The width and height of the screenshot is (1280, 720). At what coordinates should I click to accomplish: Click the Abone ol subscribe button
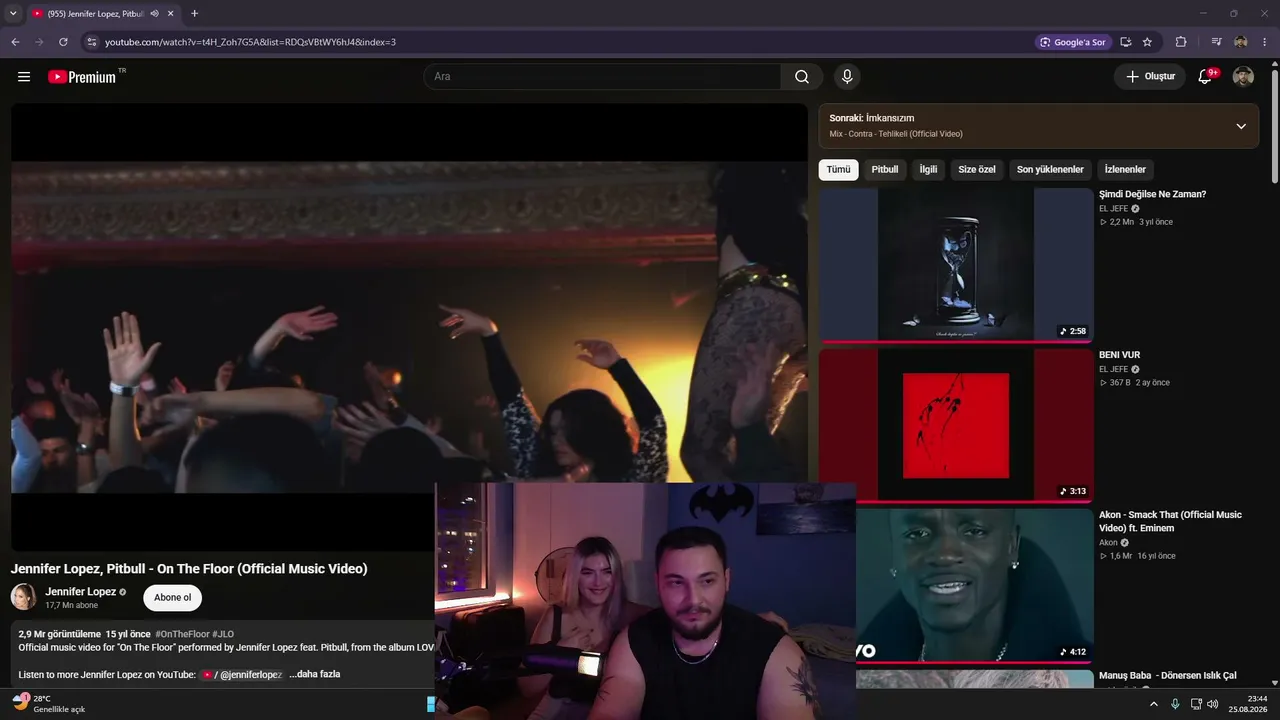coord(172,598)
